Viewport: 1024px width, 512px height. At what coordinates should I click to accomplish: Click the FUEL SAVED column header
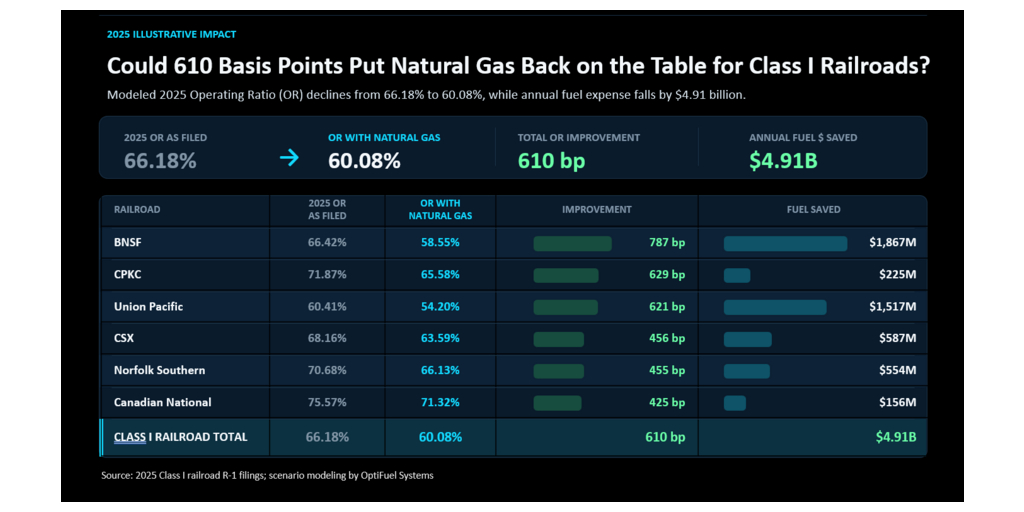point(812,210)
